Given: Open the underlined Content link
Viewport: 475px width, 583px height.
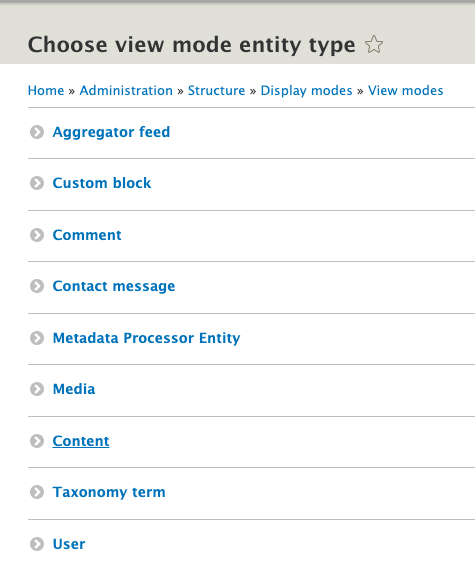Looking at the screenshot, I should pos(81,441).
